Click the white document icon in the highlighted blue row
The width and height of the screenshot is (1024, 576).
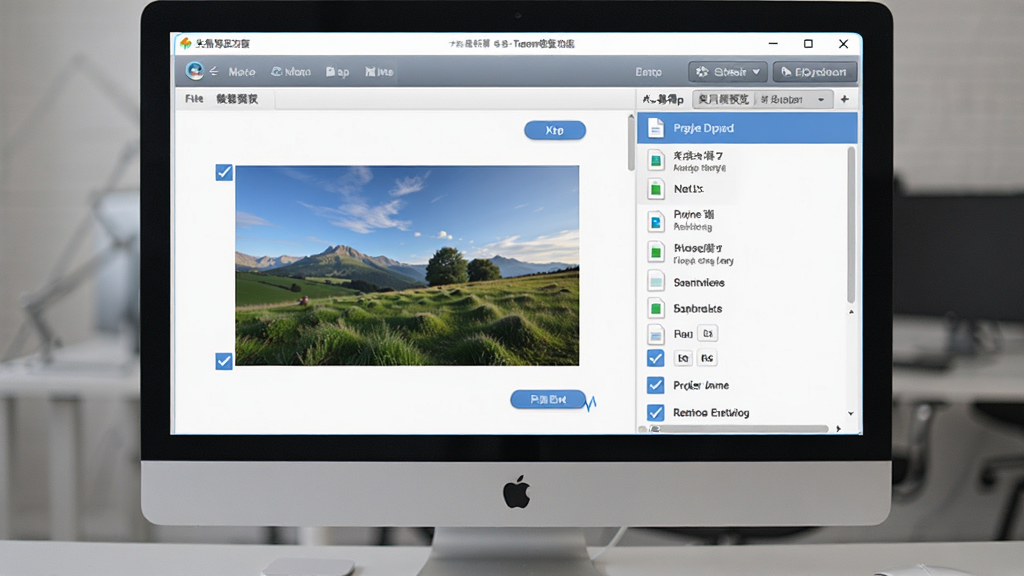point(655,128)
